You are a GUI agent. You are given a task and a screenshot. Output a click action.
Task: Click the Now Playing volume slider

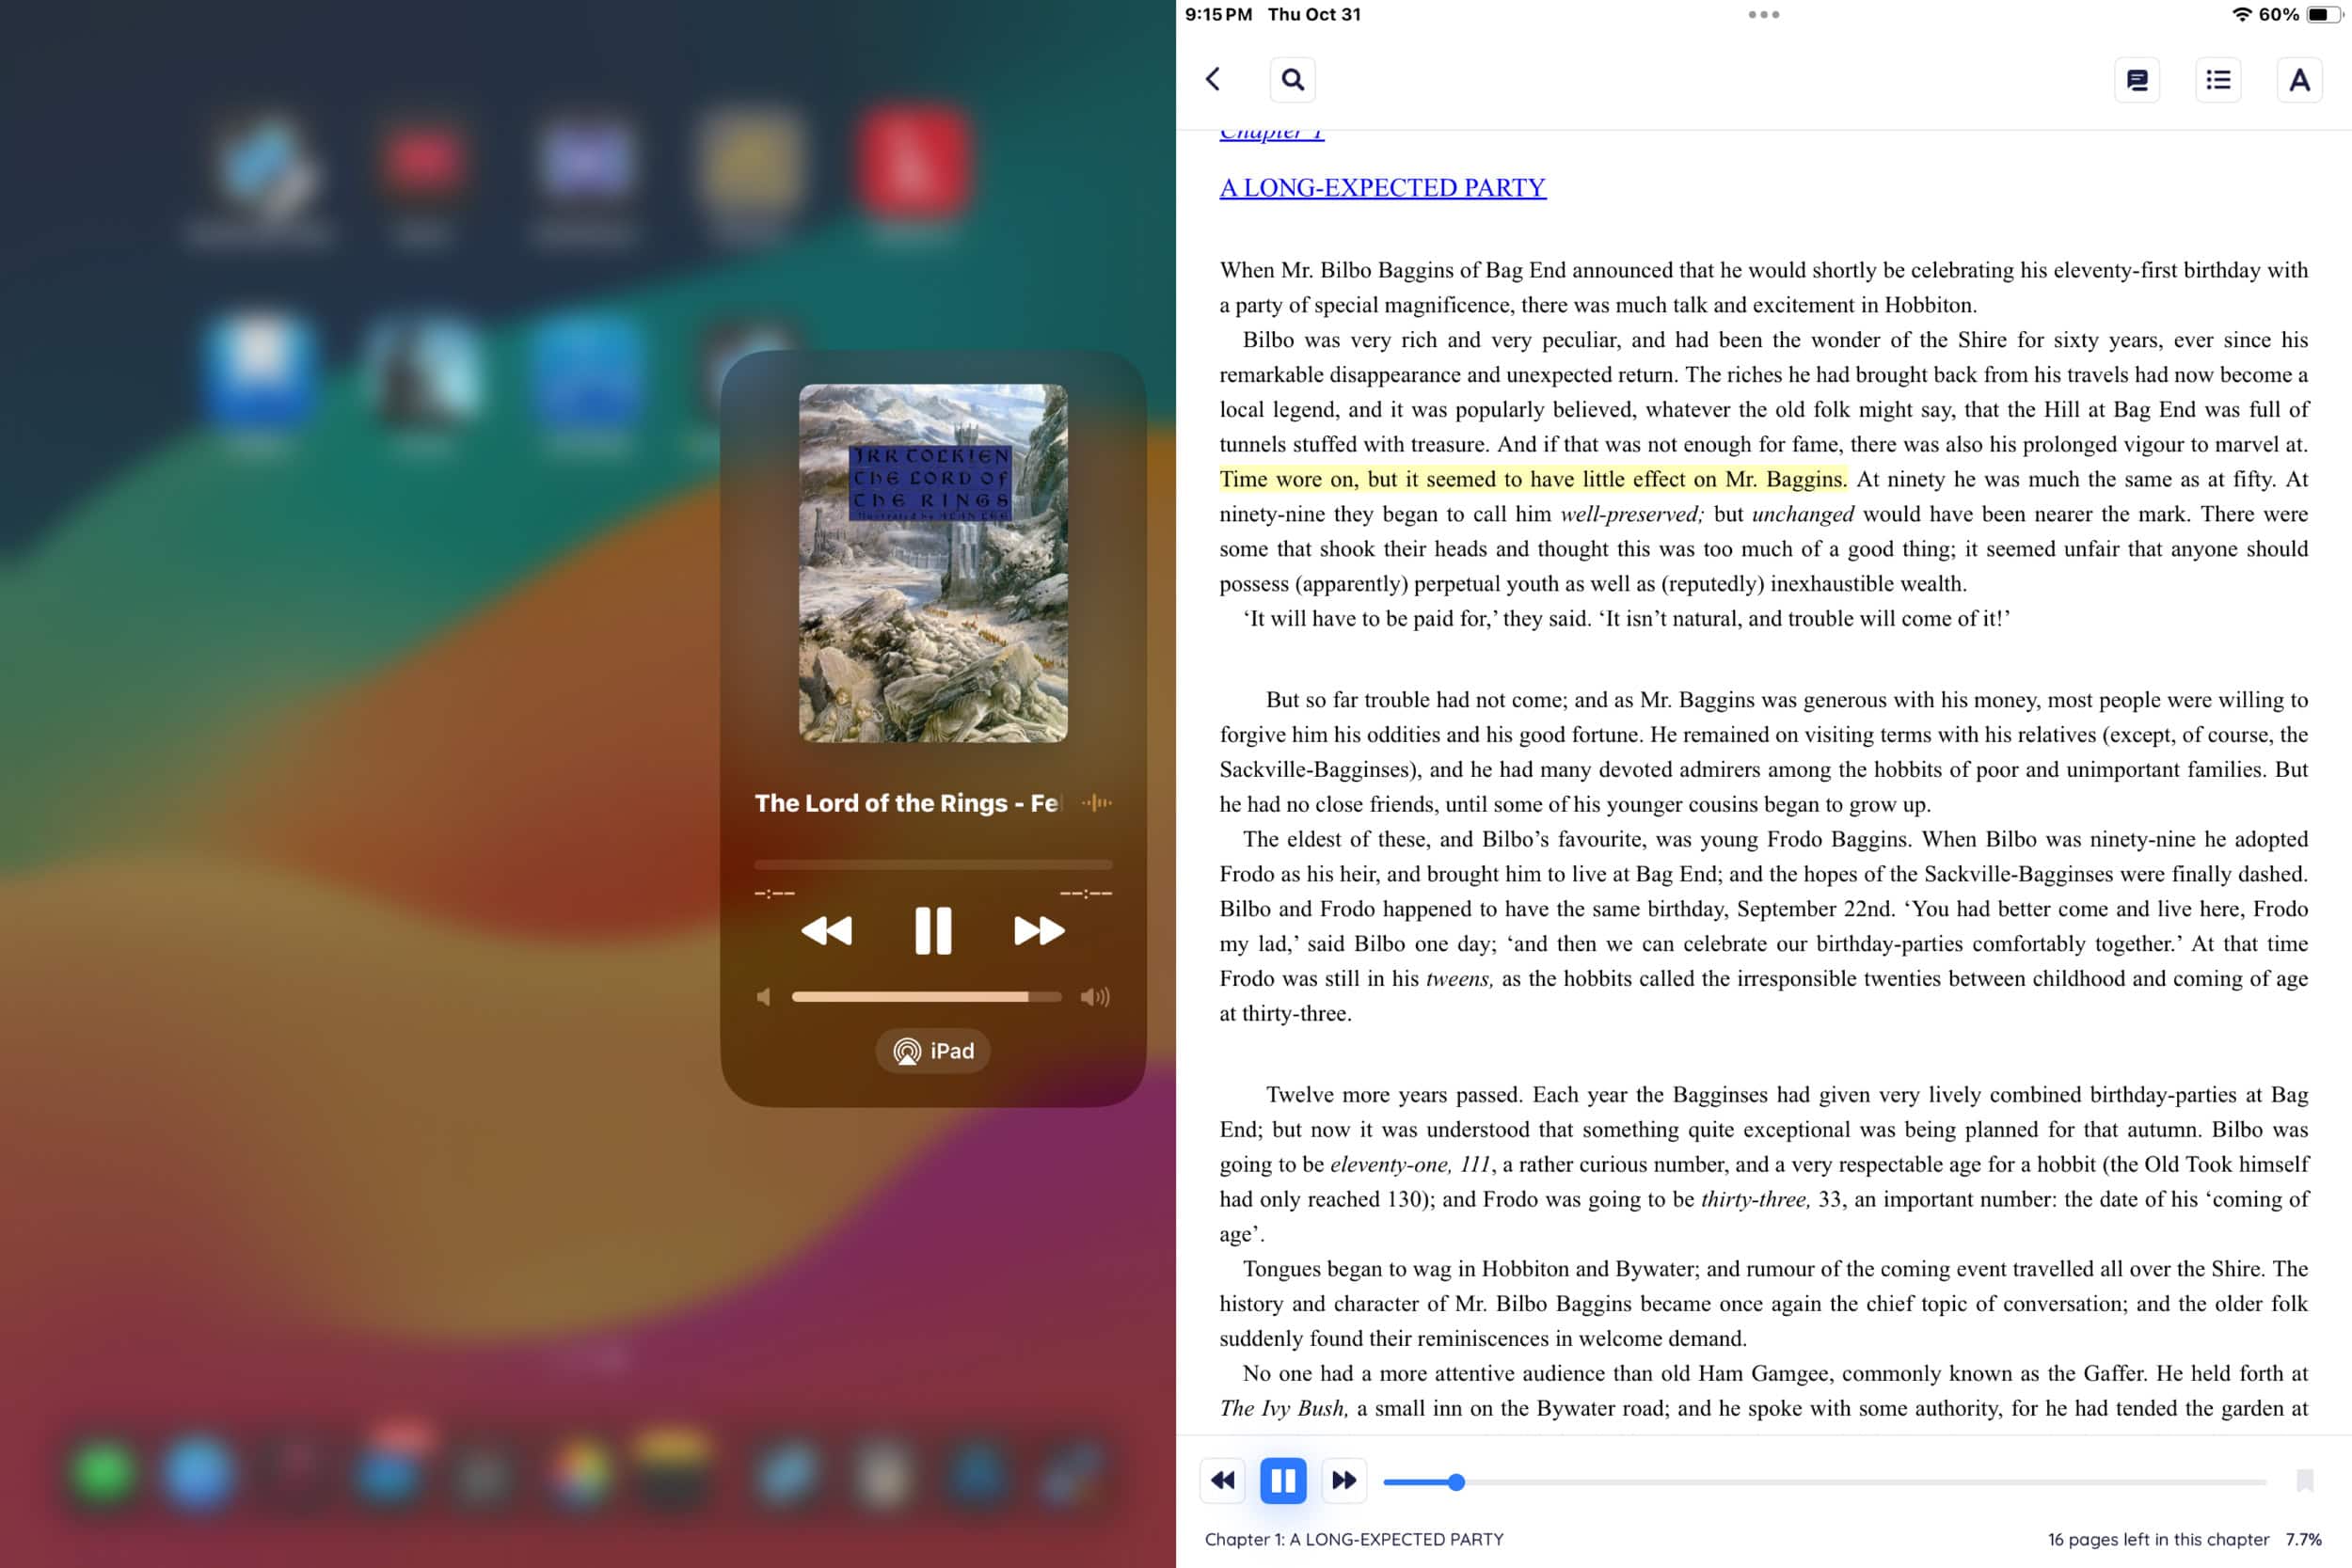pos(926,997)
